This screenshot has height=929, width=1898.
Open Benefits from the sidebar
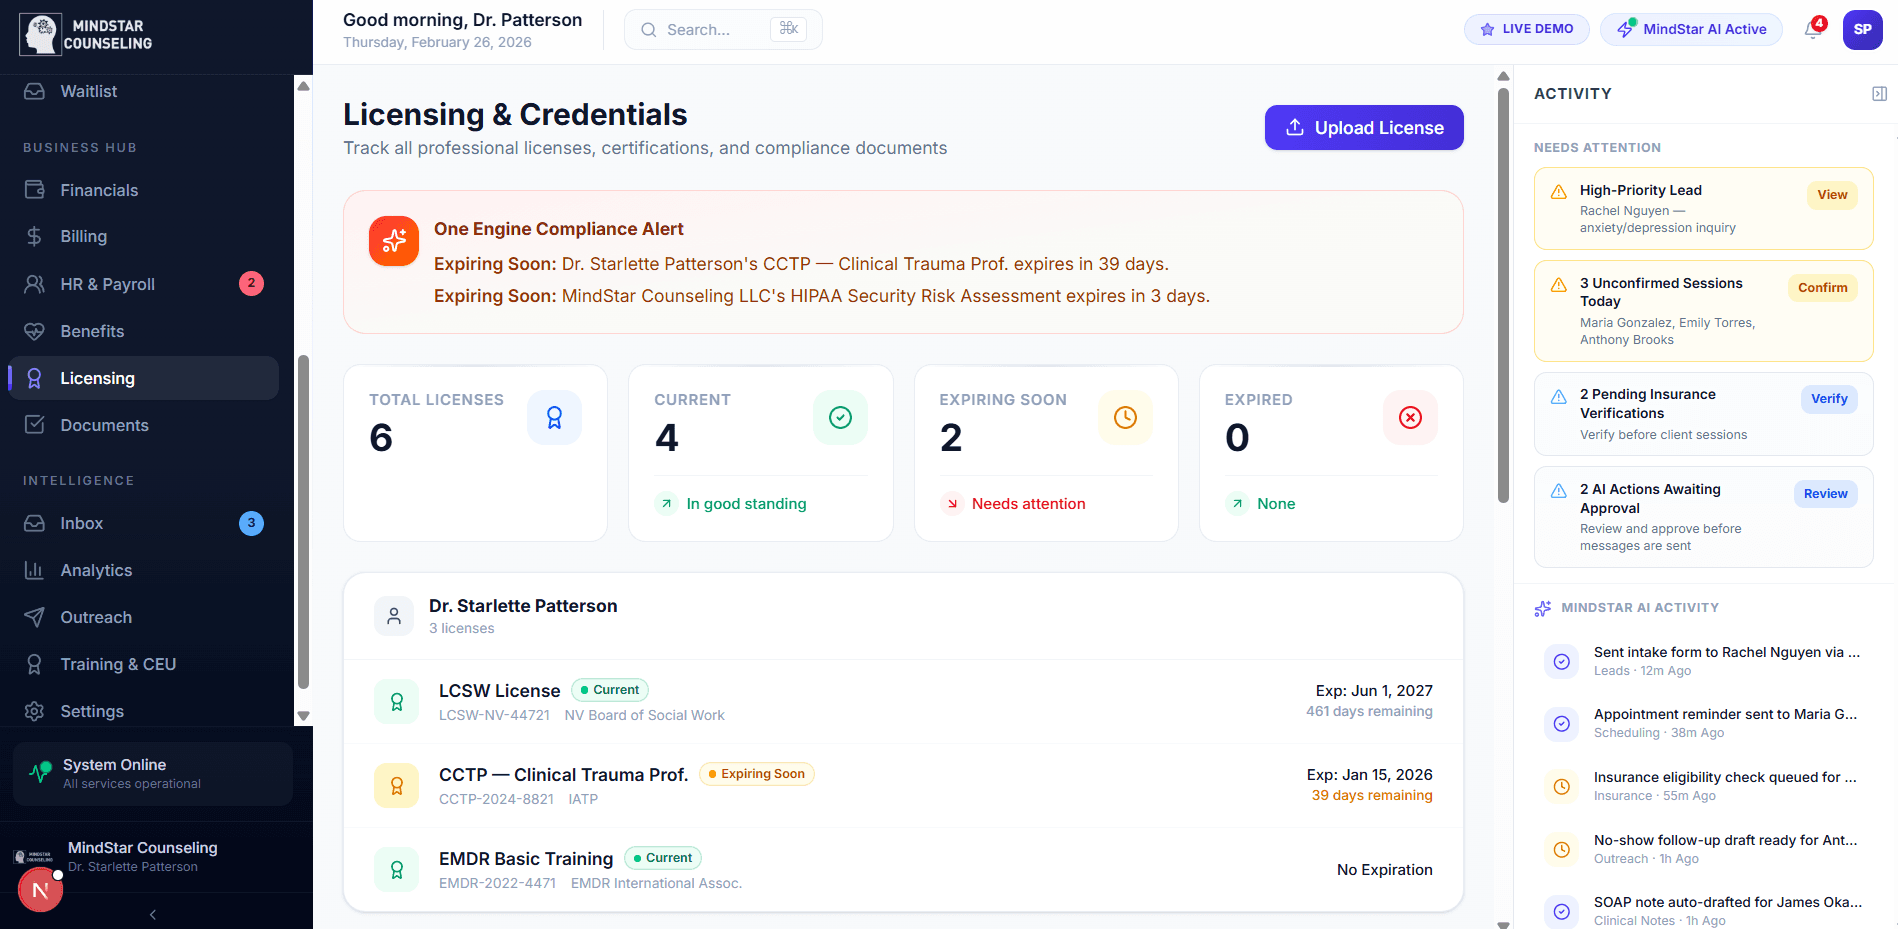click(x=93, y=331)
